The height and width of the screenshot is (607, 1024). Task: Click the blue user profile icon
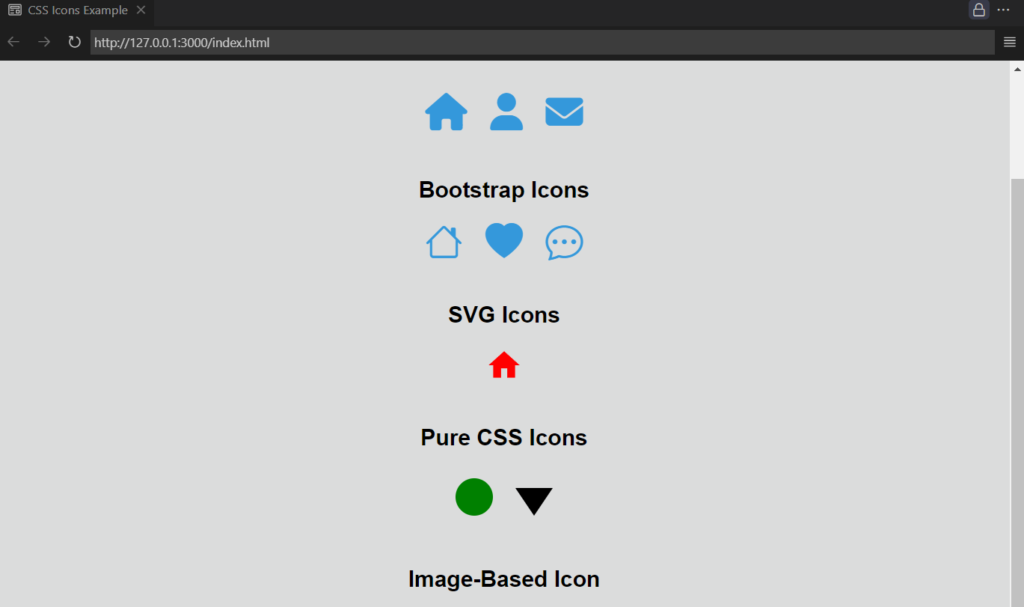(x=506, y=112)
